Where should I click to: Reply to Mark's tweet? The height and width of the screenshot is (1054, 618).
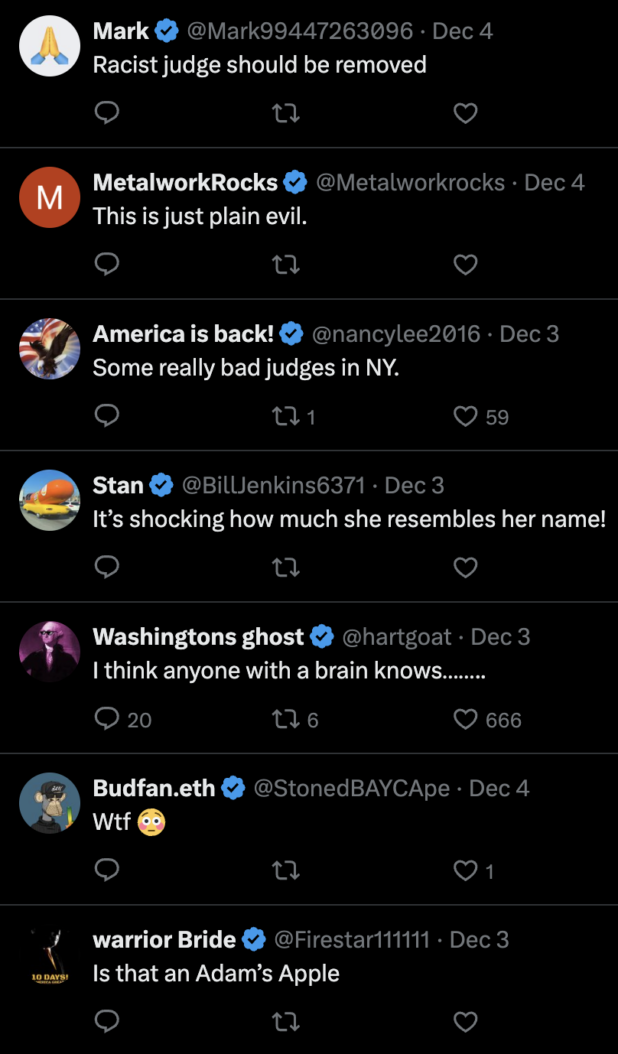coord(107,114)
